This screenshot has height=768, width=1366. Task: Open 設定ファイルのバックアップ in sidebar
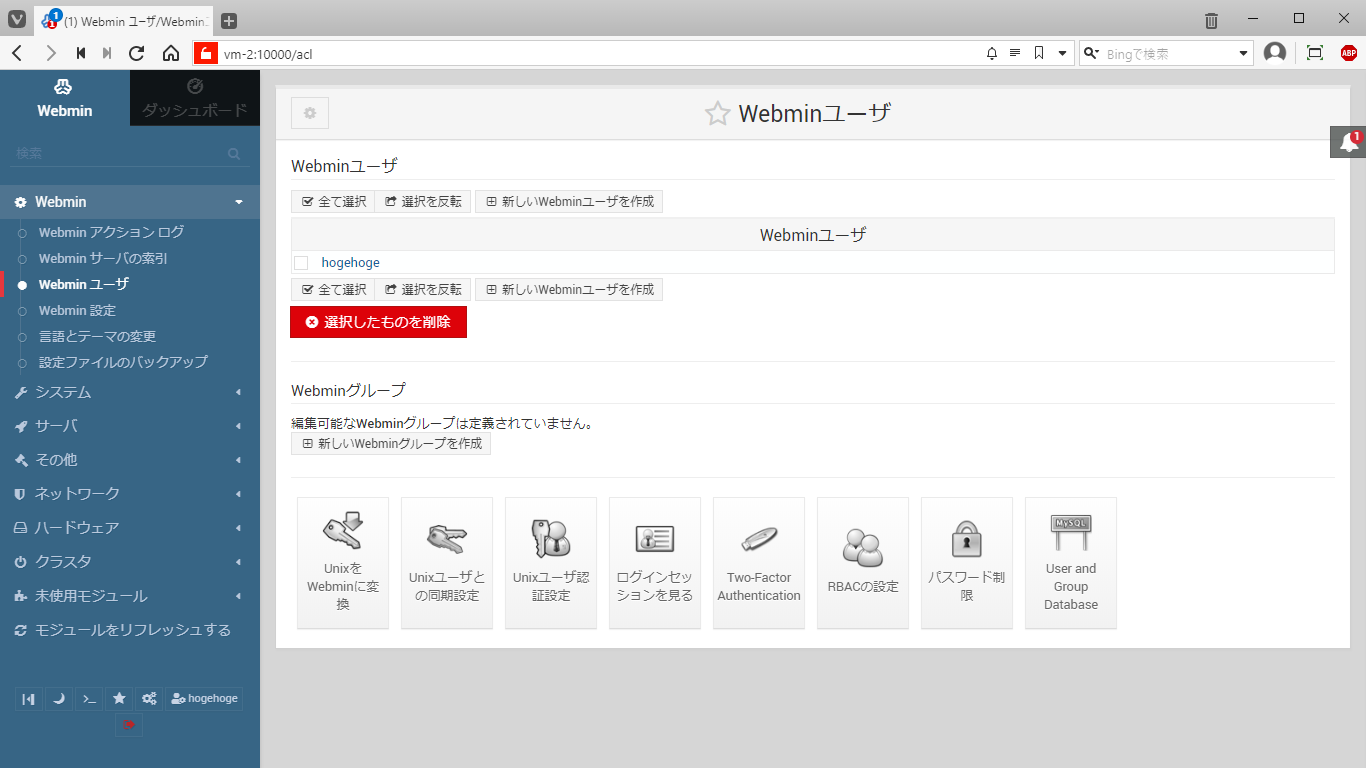point(123,362)
